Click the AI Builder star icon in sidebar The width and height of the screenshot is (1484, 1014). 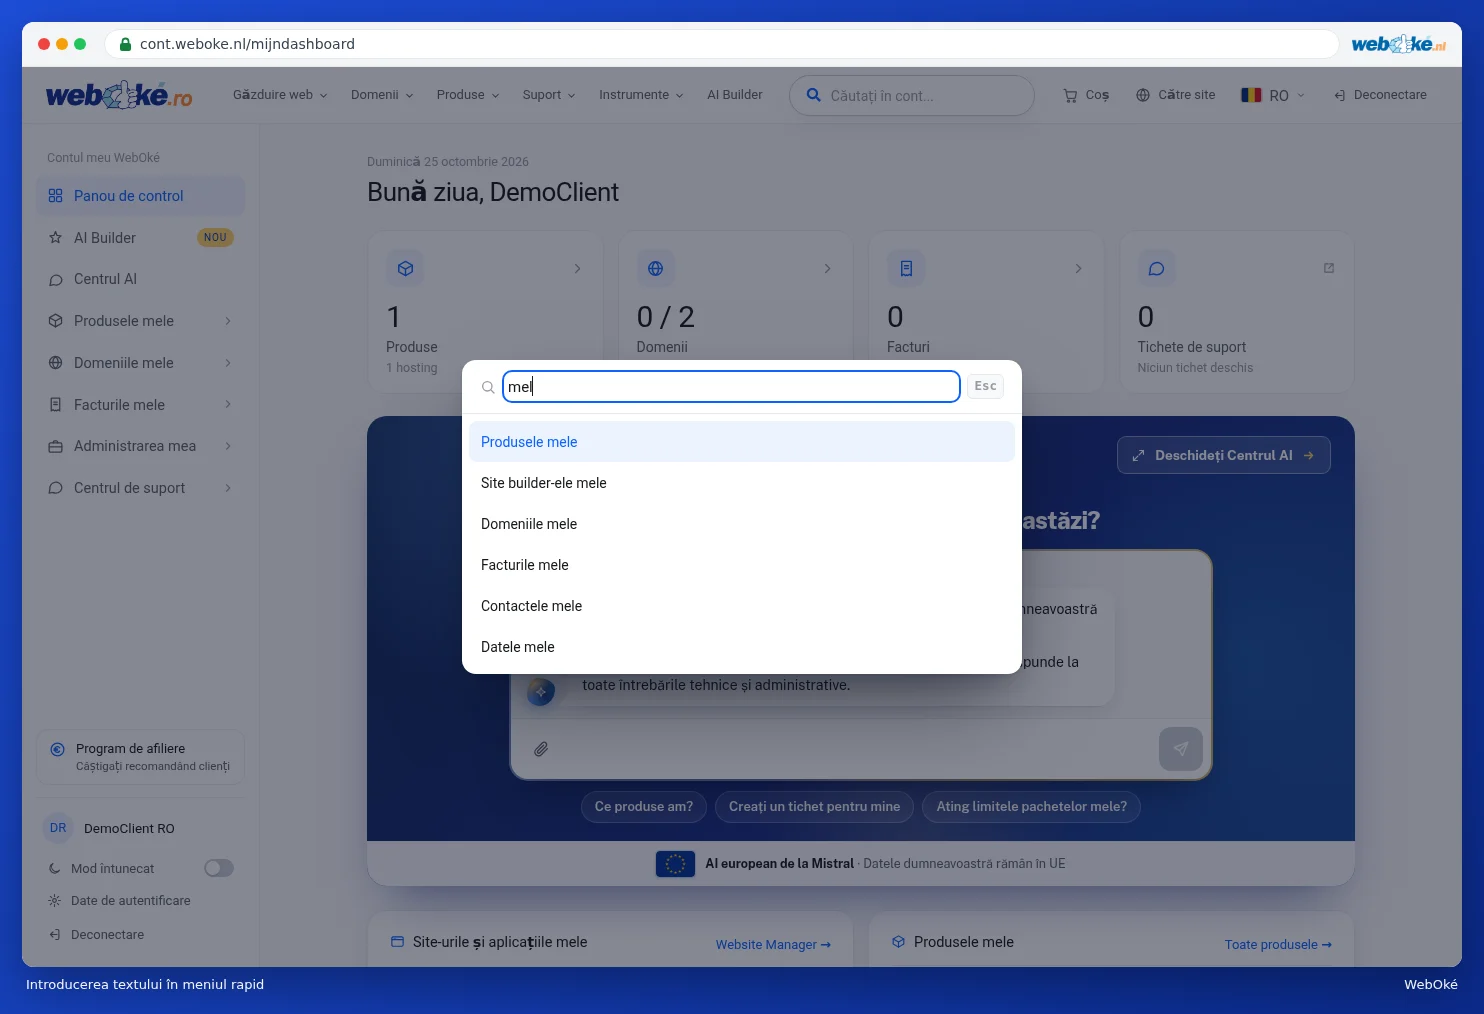[56, 238]
